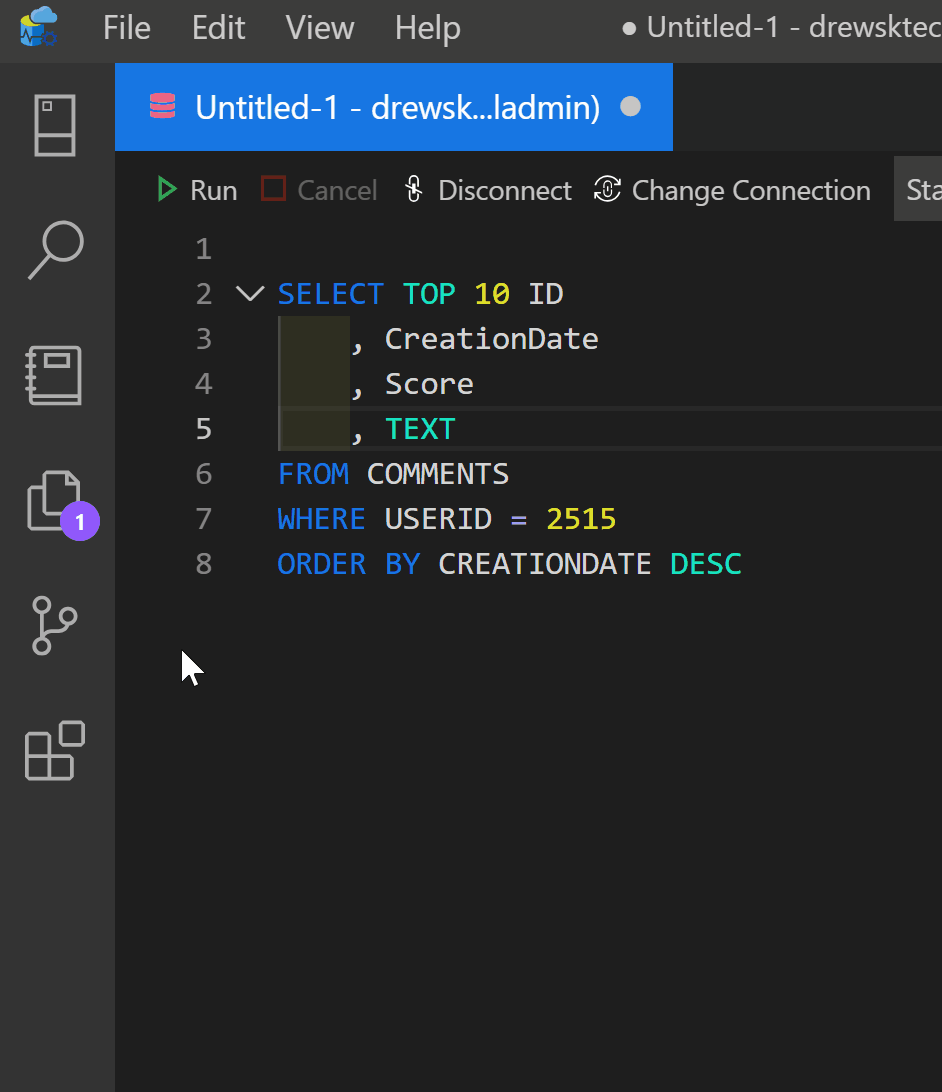The height and width of the screenshot is (1092, 942).
Task: Open the Edit menu
Action: click(219, 28)
